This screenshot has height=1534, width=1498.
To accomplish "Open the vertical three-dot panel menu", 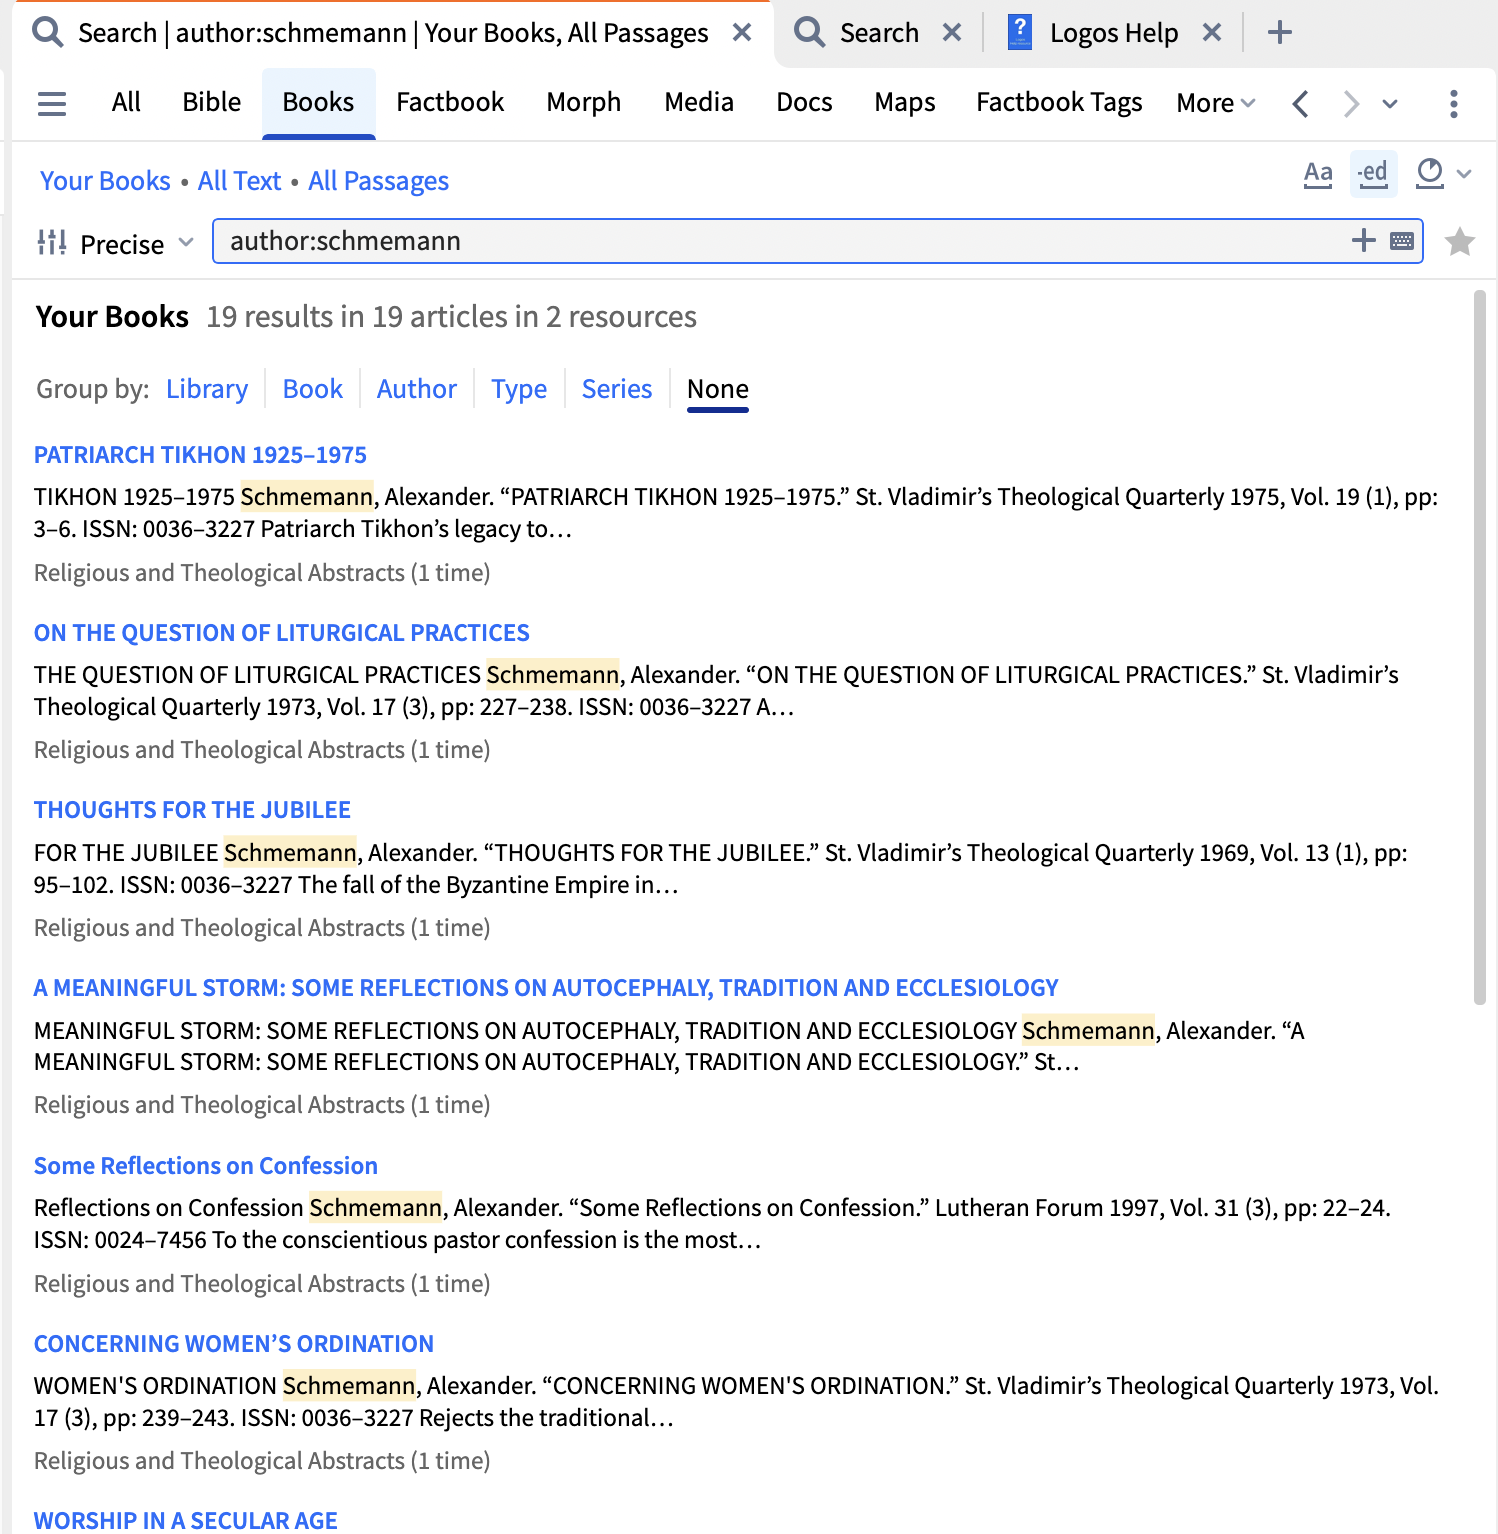I will (x=1453, y=103).
